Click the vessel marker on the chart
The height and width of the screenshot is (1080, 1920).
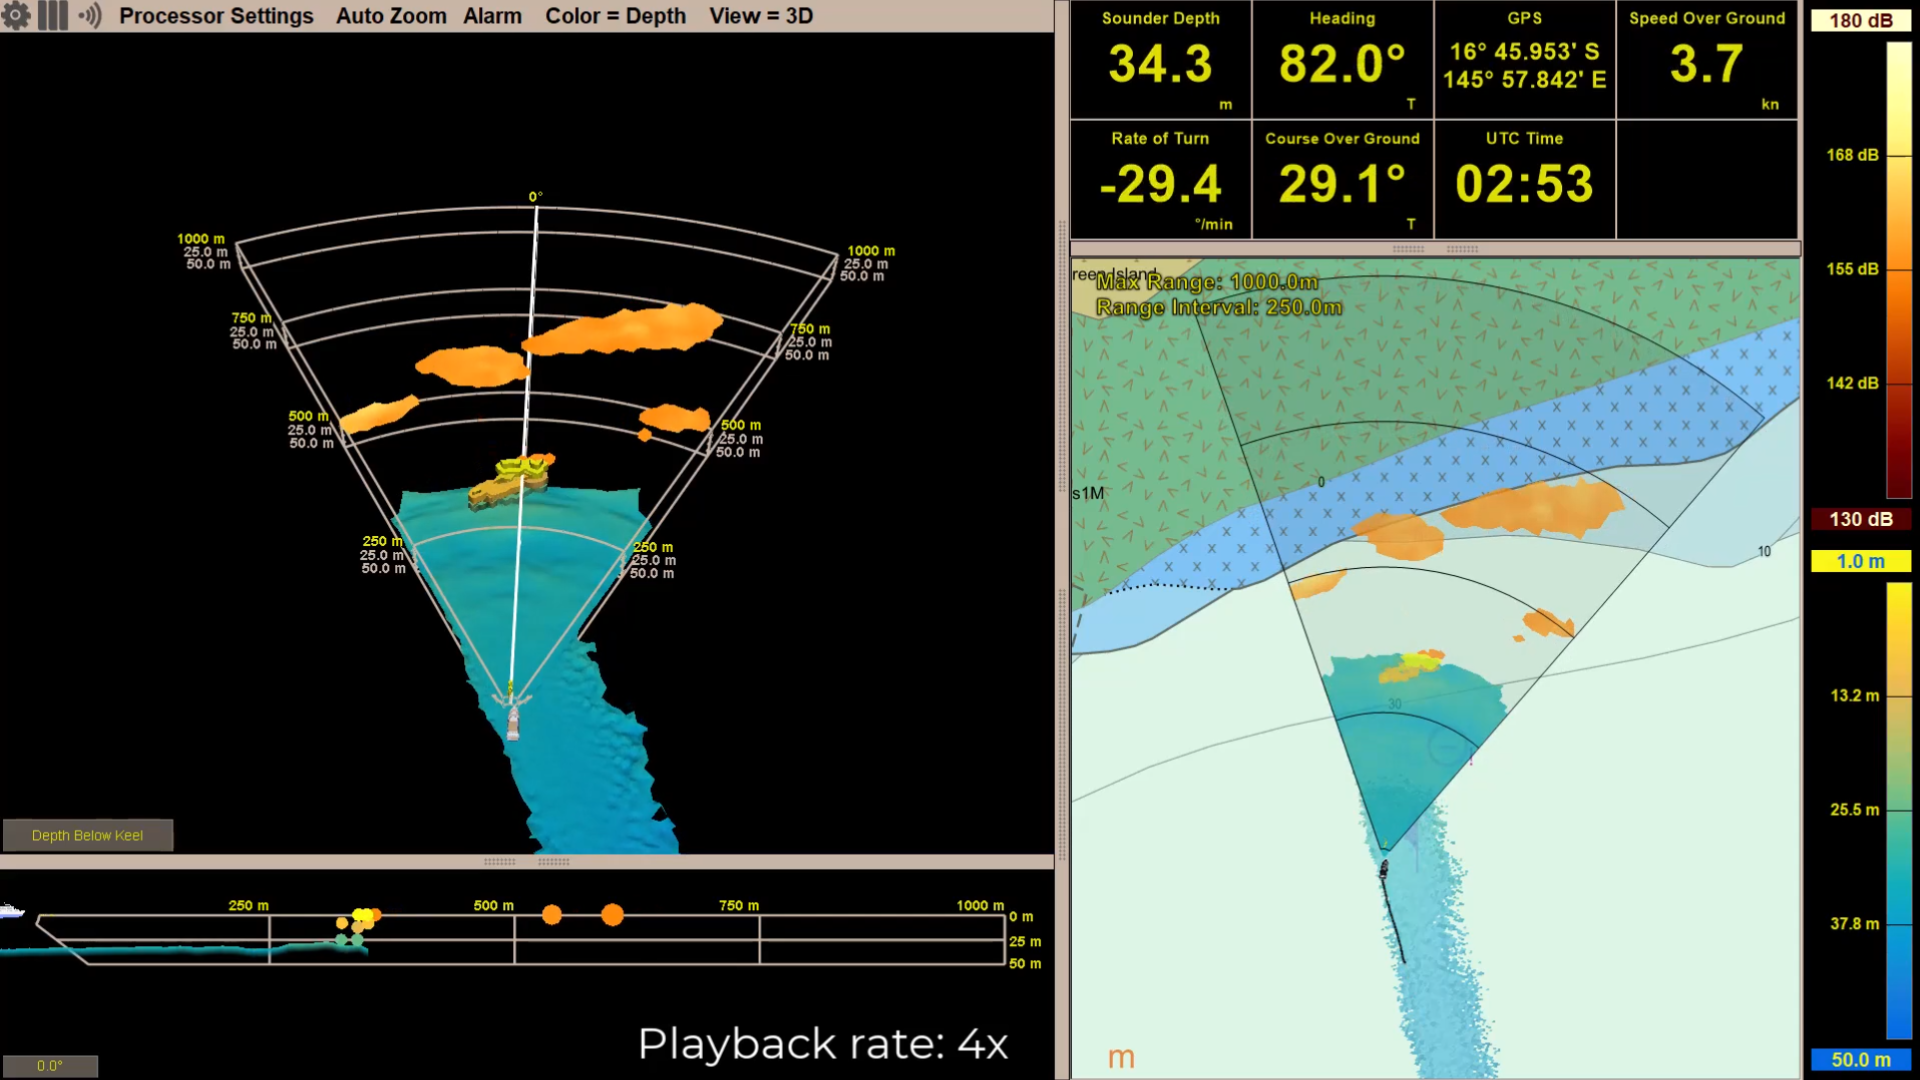click(1384, 868)
